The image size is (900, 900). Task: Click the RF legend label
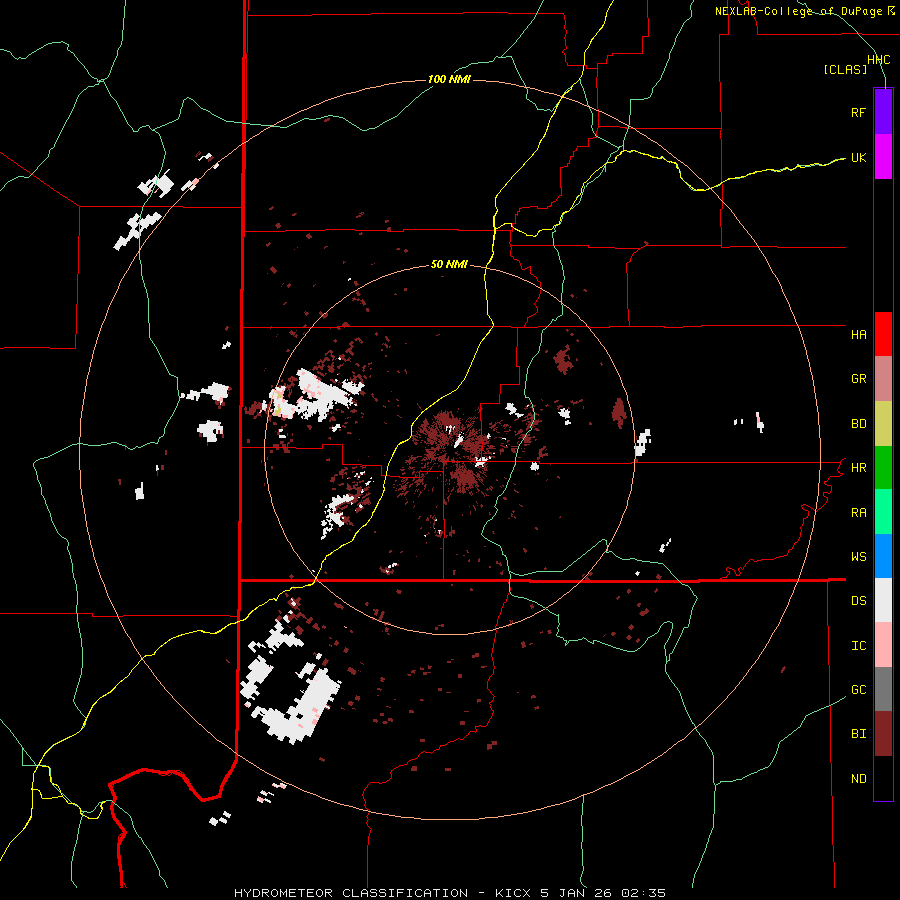tap(858, 112)
